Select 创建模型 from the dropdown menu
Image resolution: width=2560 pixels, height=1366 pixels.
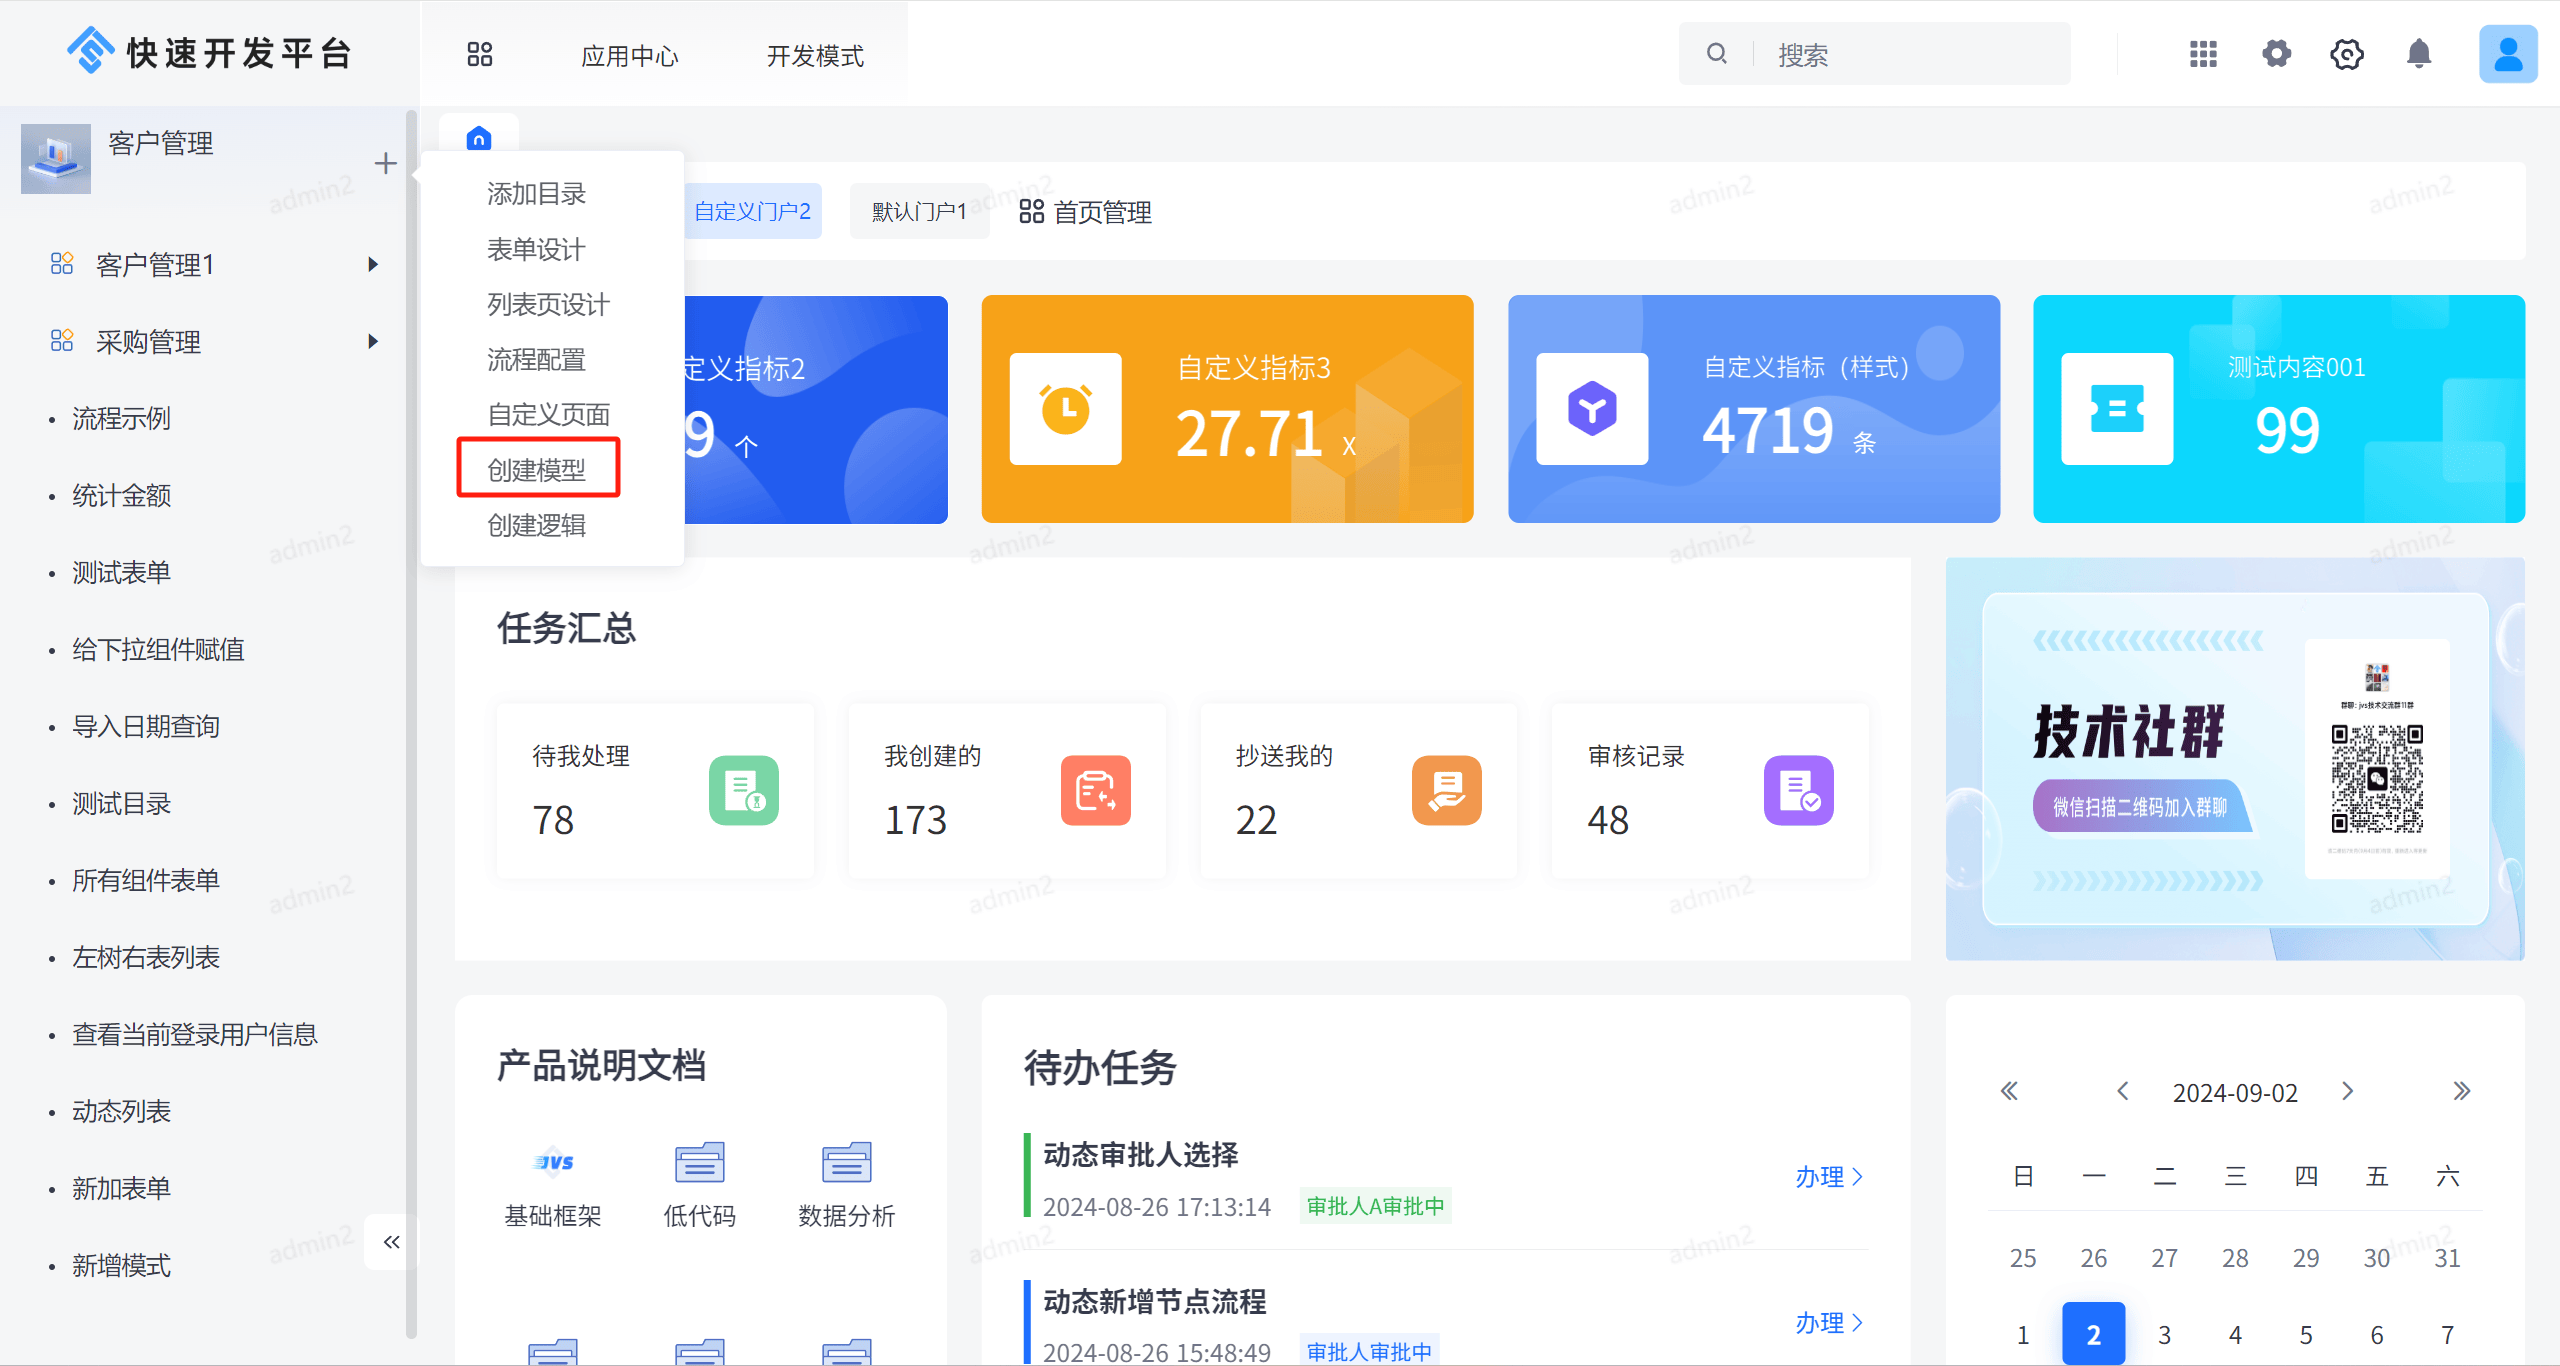click(x=537, y=469)
